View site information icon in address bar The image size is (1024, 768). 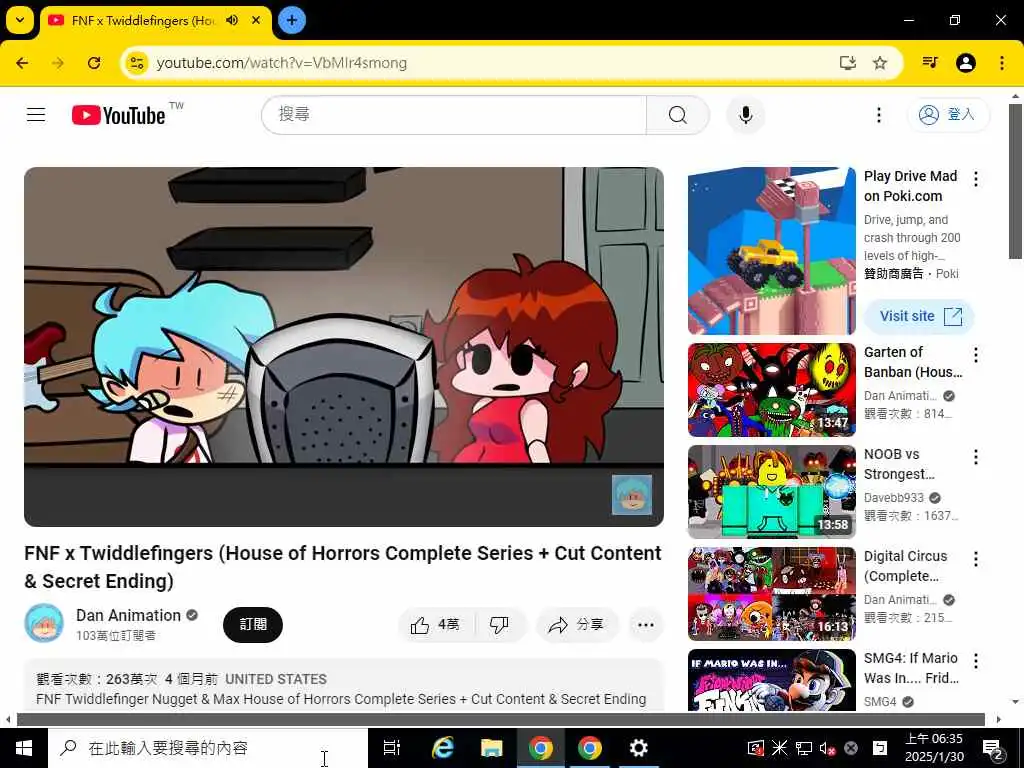(136, 63)
